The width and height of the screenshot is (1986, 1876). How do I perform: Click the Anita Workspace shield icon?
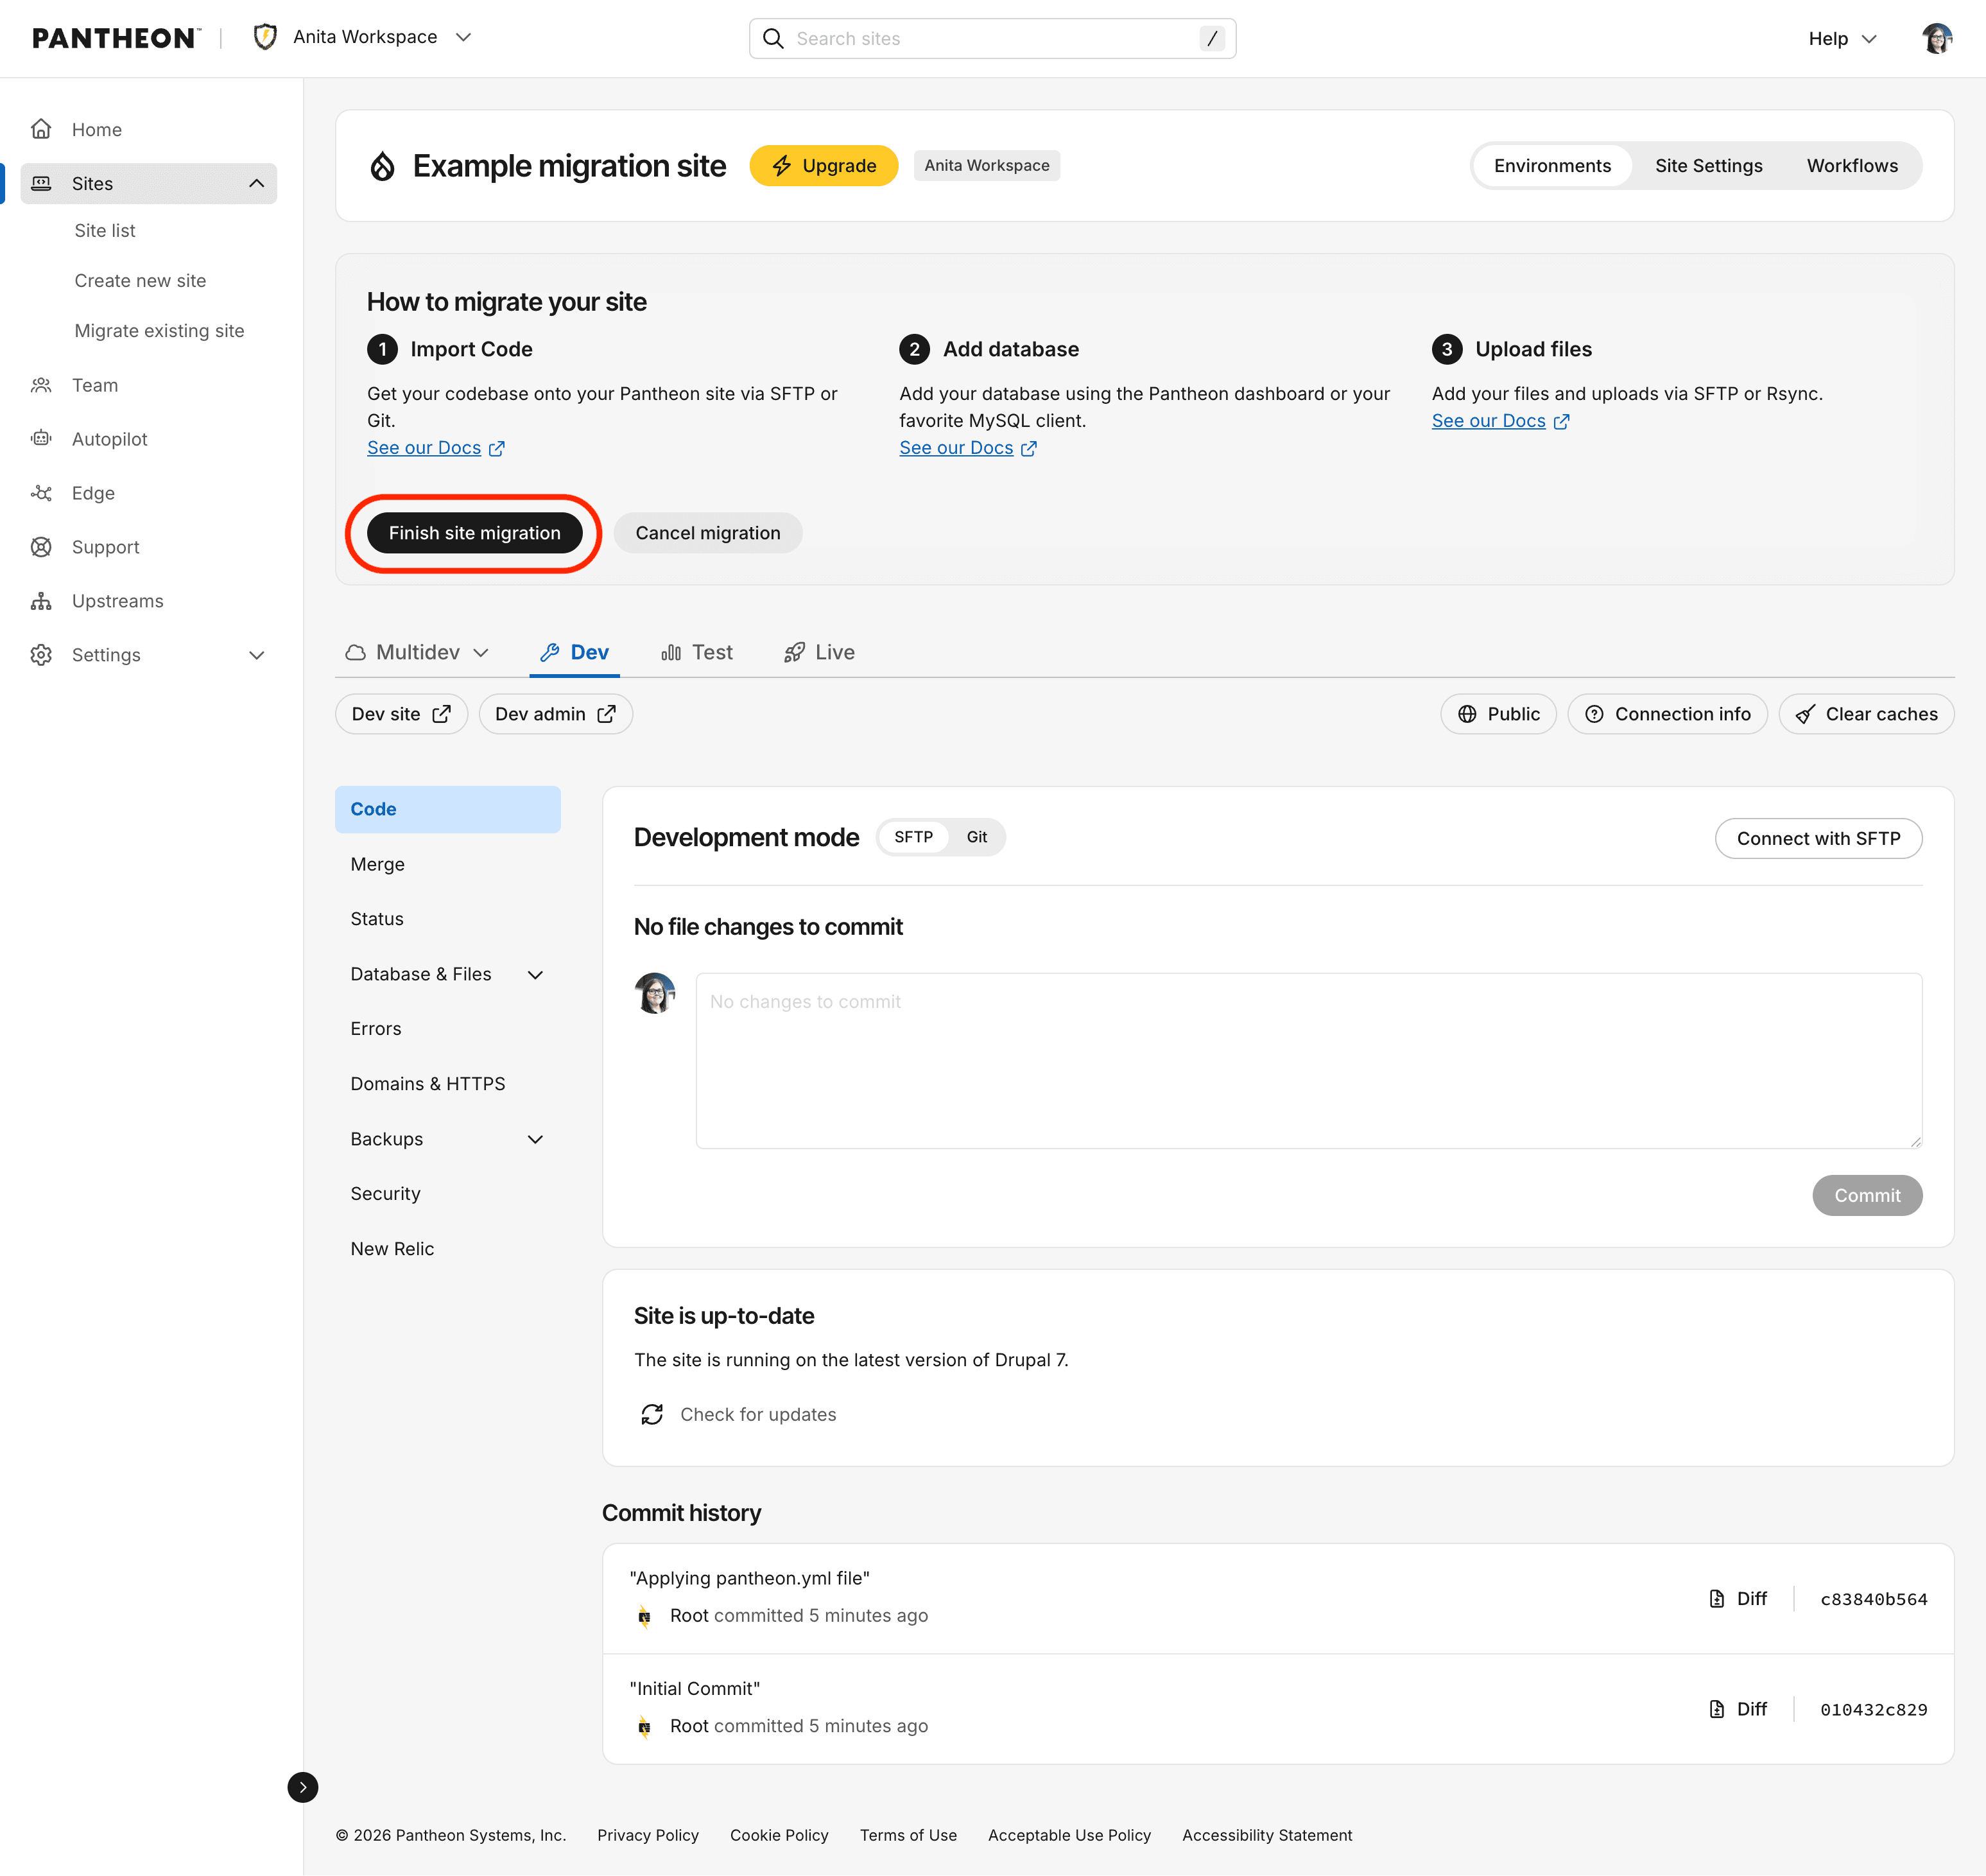pos(265,37)
